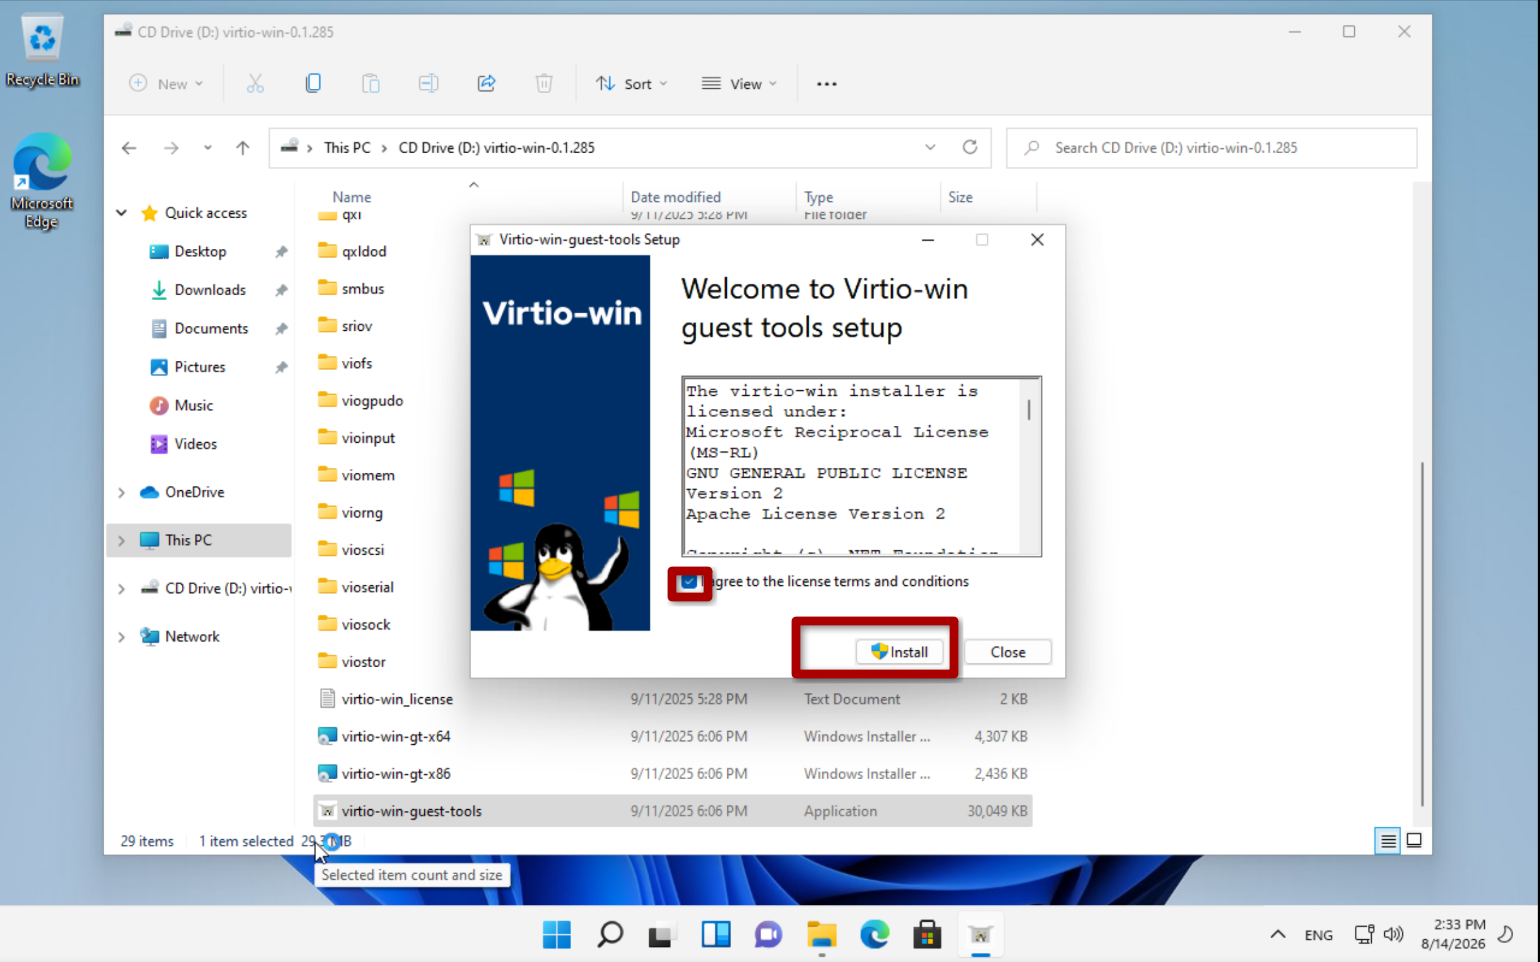Expand the OneDrive tree node
Screen dimensions: 1540x962
tap(122, 492)
